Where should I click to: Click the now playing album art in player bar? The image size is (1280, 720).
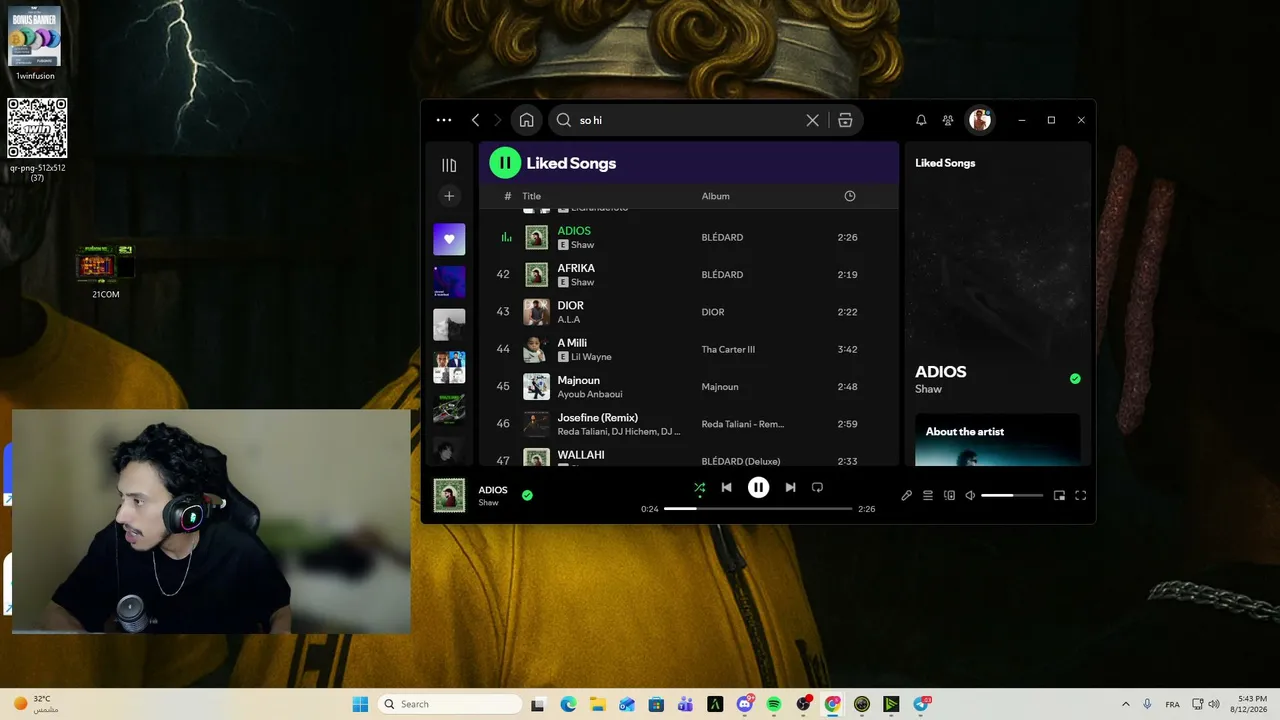449,495
